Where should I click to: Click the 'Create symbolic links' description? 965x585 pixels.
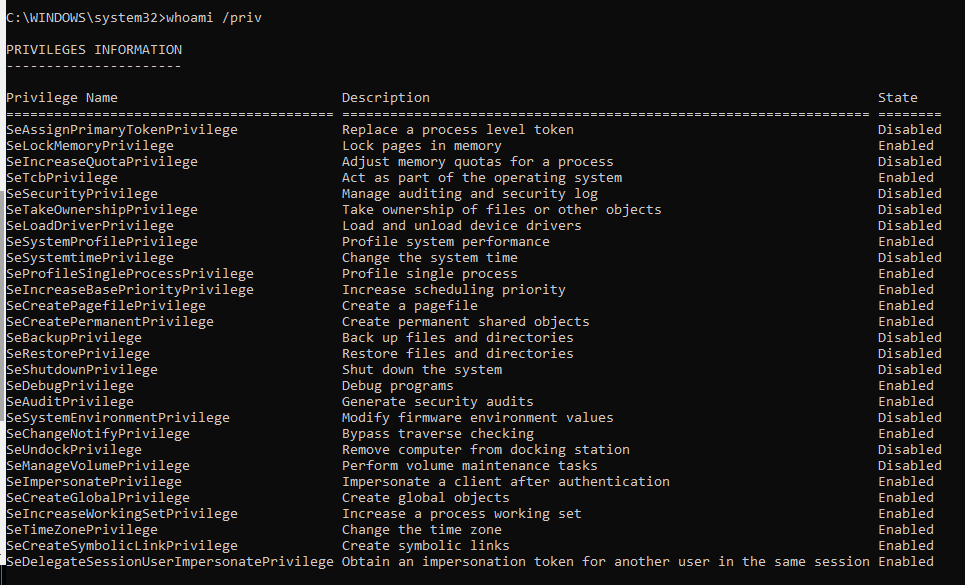(x=426, y=546)
